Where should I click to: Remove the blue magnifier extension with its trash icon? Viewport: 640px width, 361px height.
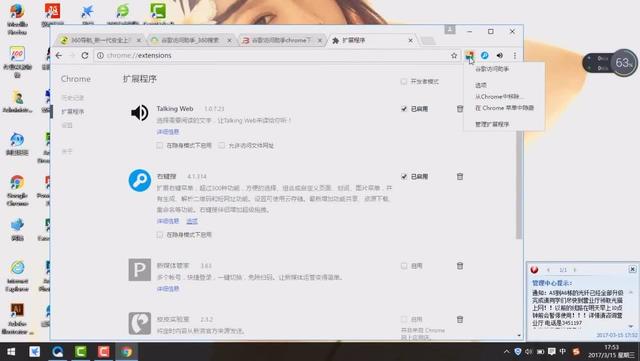(x=460, y=176)
